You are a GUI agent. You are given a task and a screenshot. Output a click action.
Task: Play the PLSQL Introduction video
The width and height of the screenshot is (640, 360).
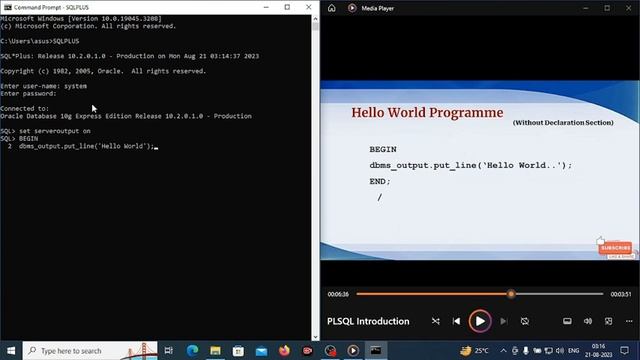pos(480,321)
